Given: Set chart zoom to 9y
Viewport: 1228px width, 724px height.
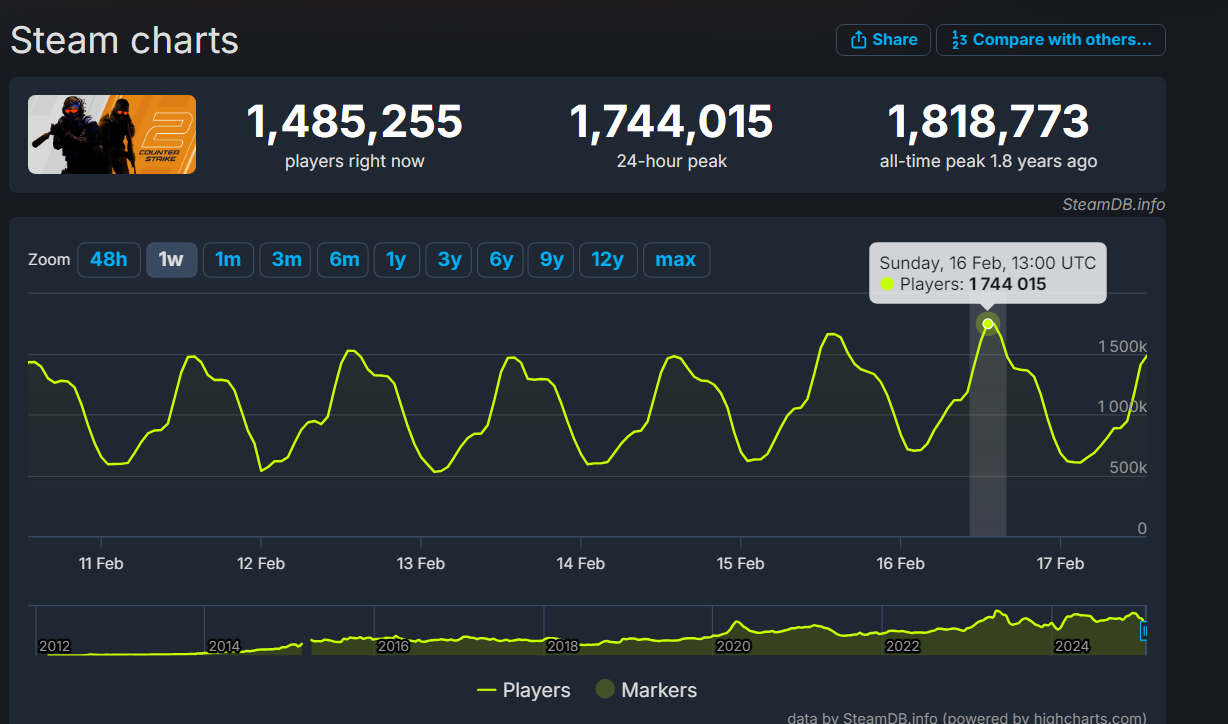Looking at the screenshot, I should tap(552, 260).
